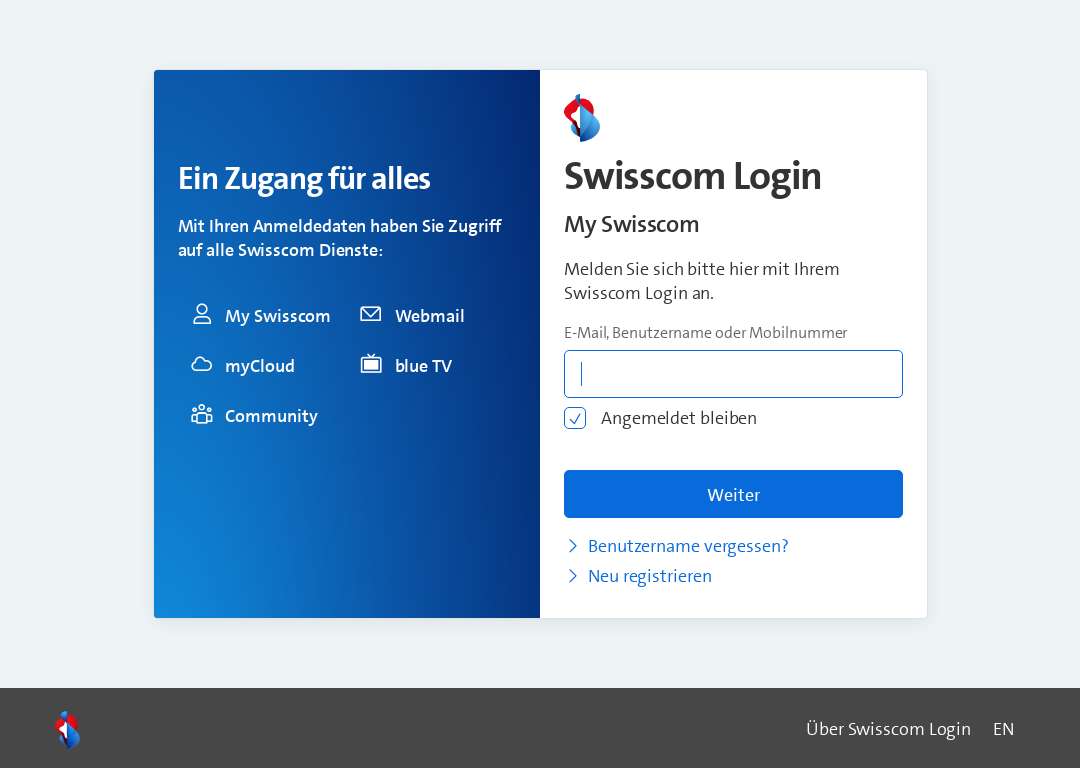Click the Weiter button
The height and width of the screenshot is (768, 1080).
coord(733,494)
